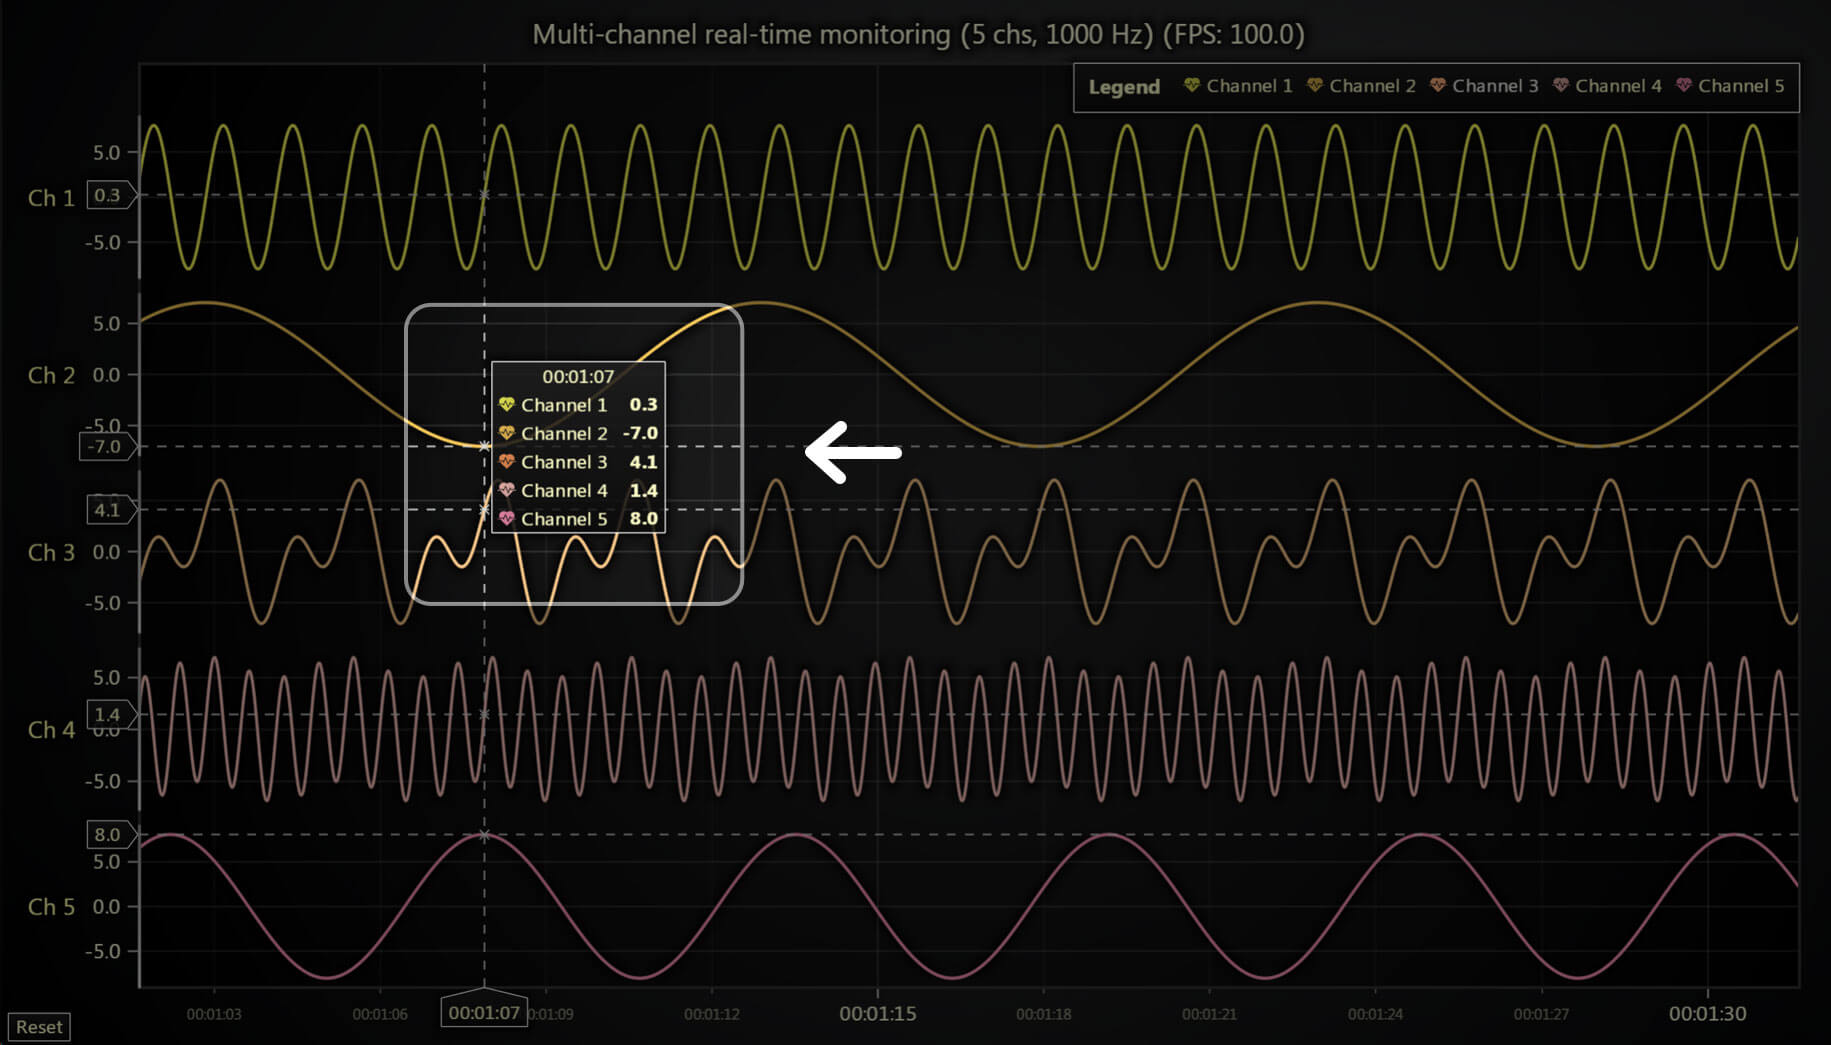Click Channel 4 icon in cursor tooltip

point(506,490)
